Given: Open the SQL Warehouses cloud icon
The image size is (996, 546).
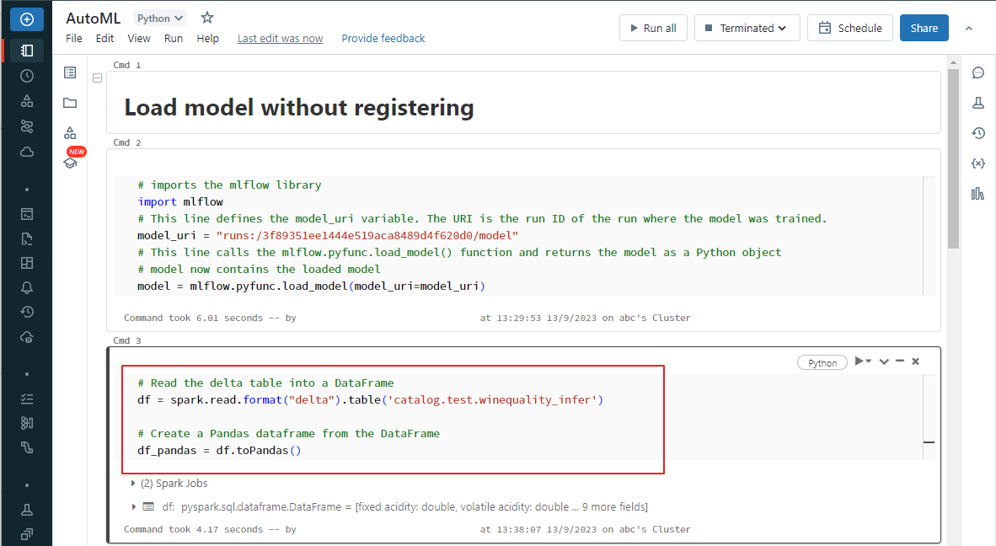Looking at the screenshot, I should point(27,337).
